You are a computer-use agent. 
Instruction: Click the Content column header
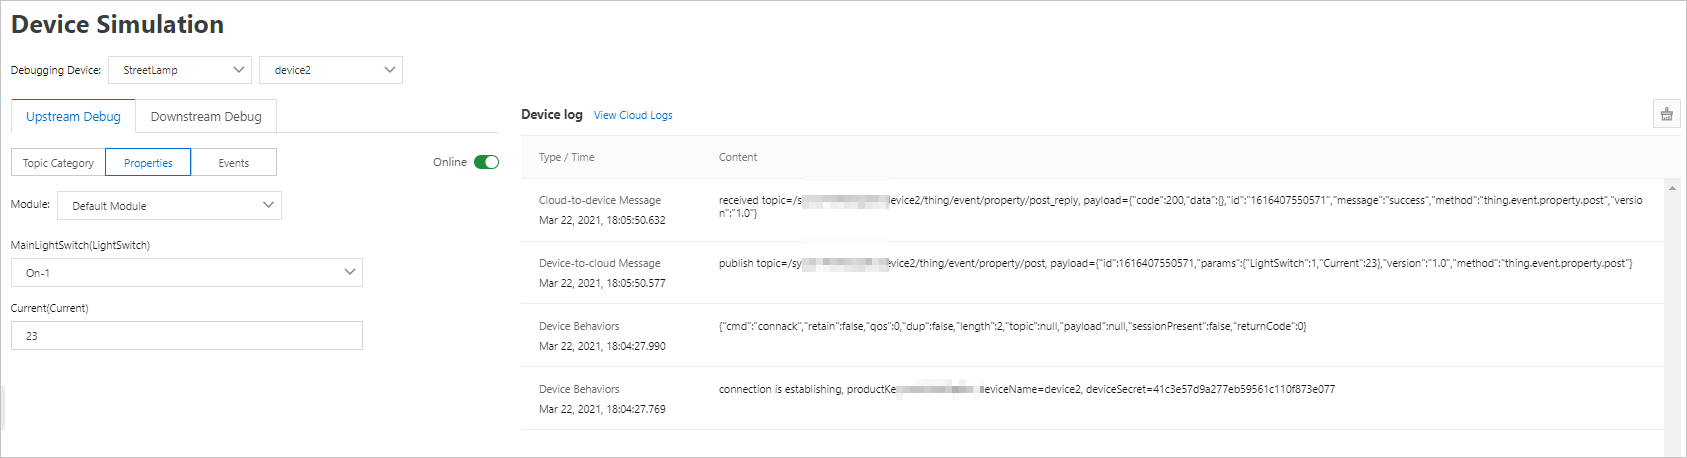738,157
